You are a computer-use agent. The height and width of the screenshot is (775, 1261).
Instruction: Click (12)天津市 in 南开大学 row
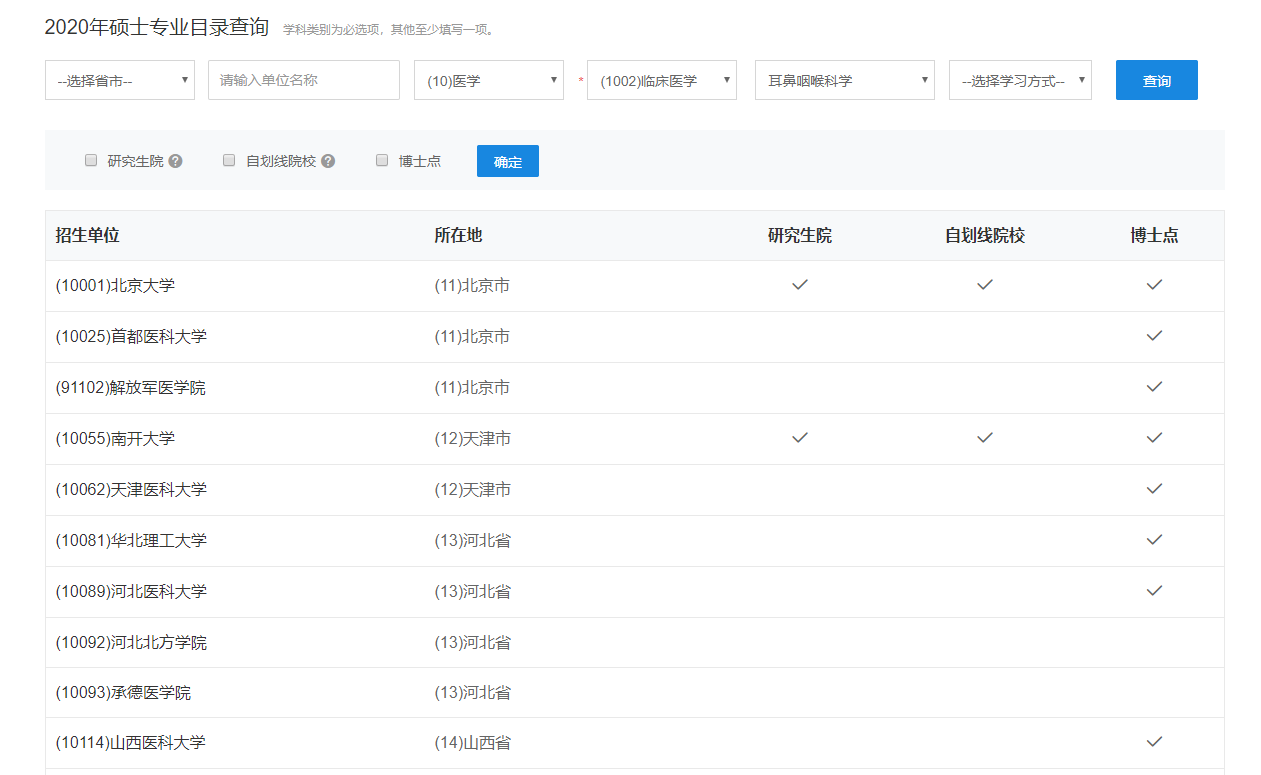pos(472,439)
